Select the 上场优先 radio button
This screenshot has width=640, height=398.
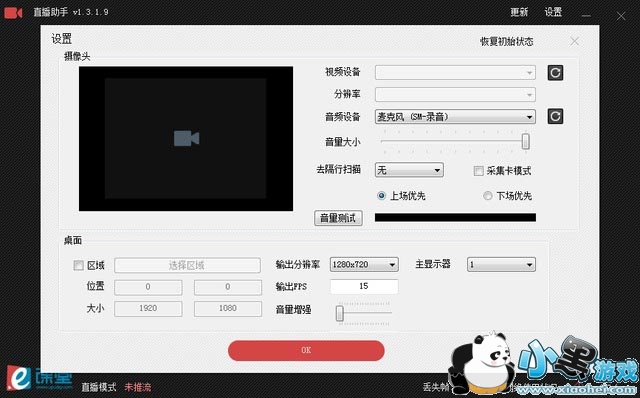(381, 196)
